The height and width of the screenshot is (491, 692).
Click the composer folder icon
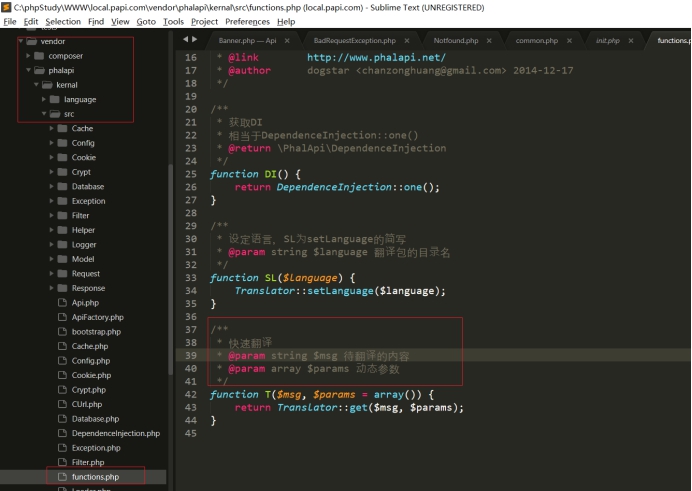pos(39,56)
